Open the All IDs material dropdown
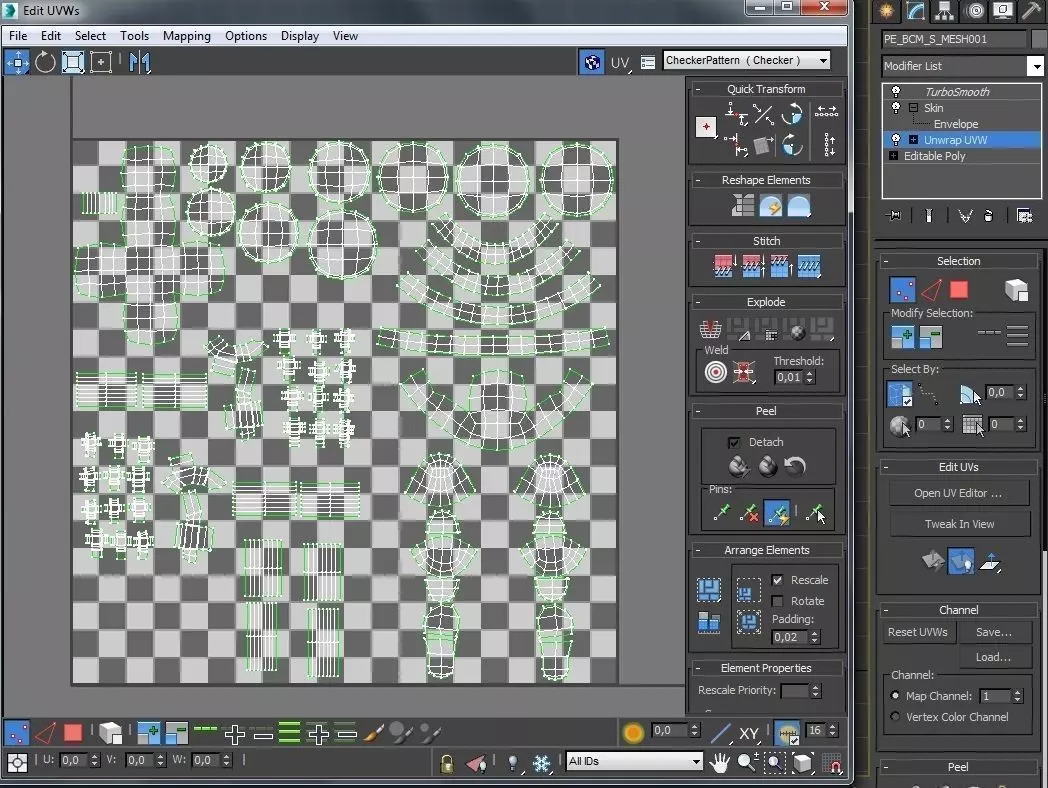The height and width of the screenshot is (788, 1048). click(x=696, y=761)
